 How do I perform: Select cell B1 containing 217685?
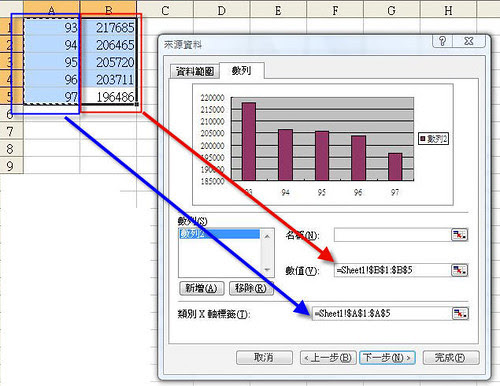[x=108, y=27]
